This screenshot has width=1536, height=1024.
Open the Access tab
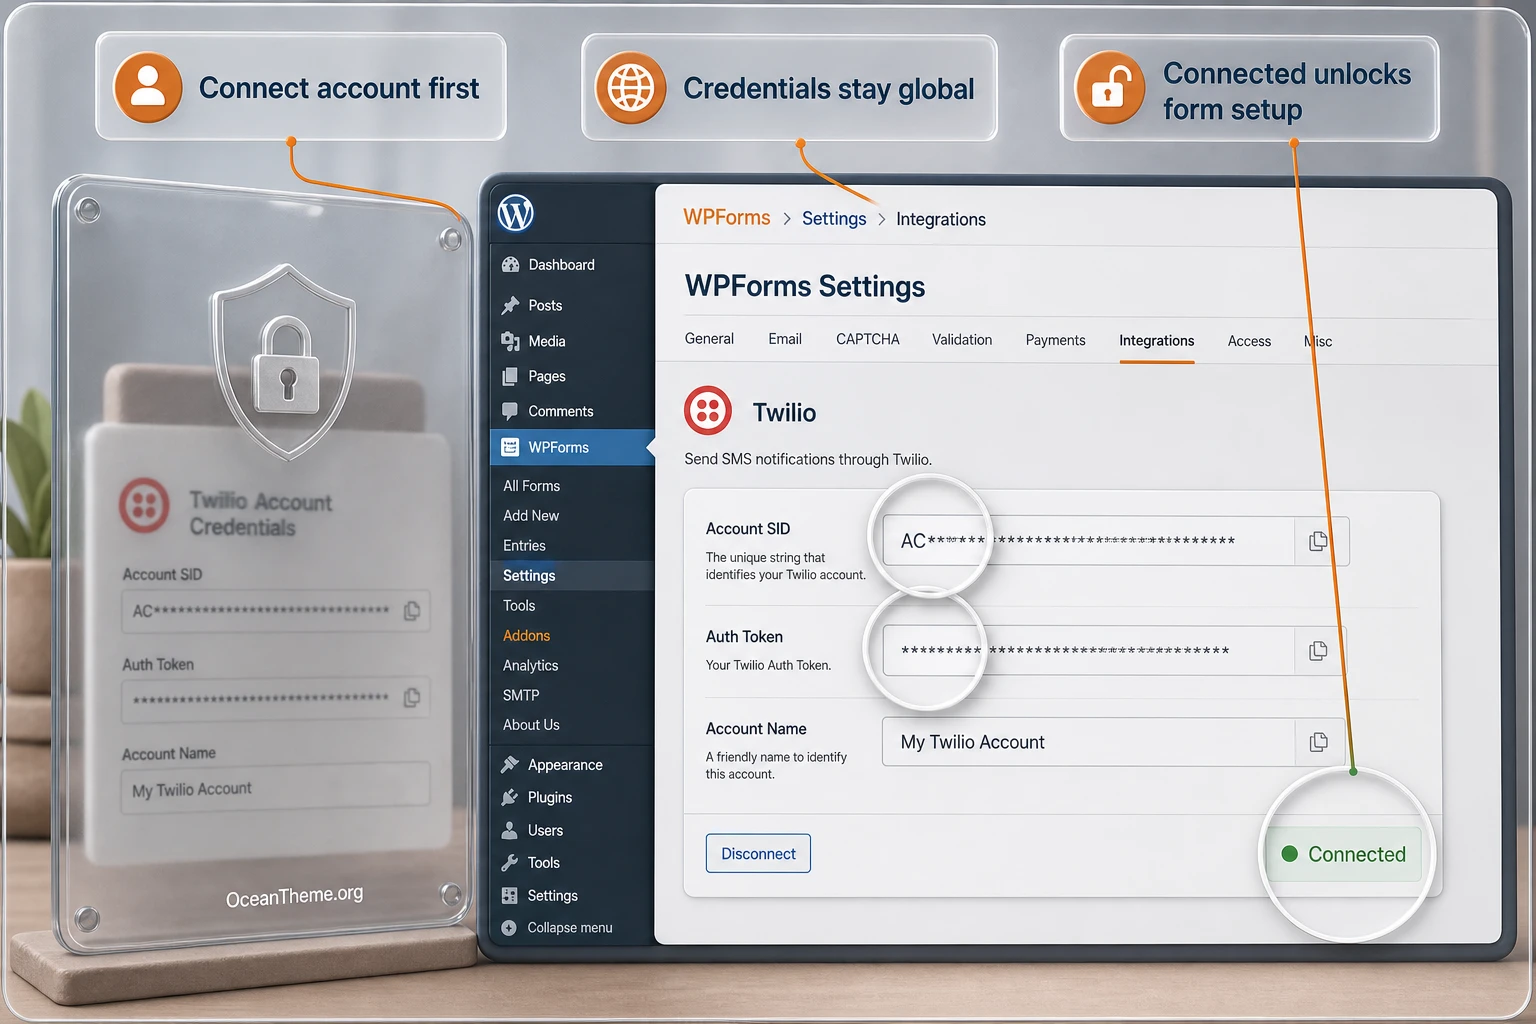click(x=1249, y=341)
